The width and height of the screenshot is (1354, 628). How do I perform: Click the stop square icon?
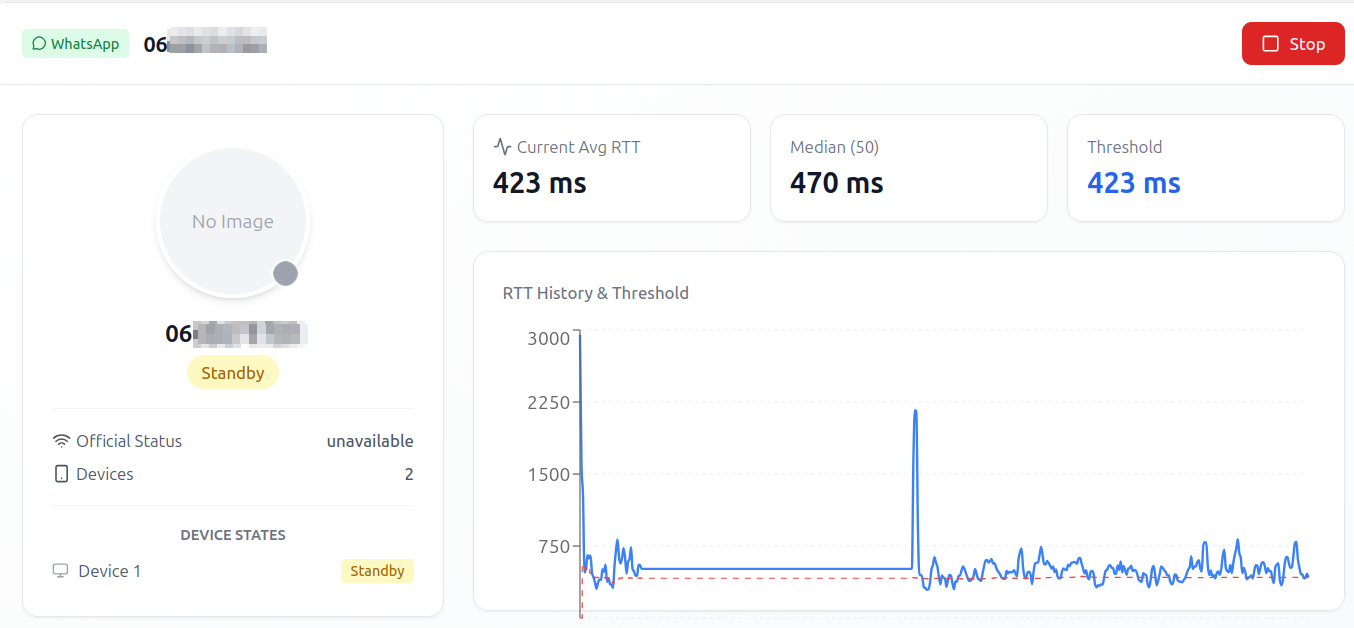pos(1271,44)
